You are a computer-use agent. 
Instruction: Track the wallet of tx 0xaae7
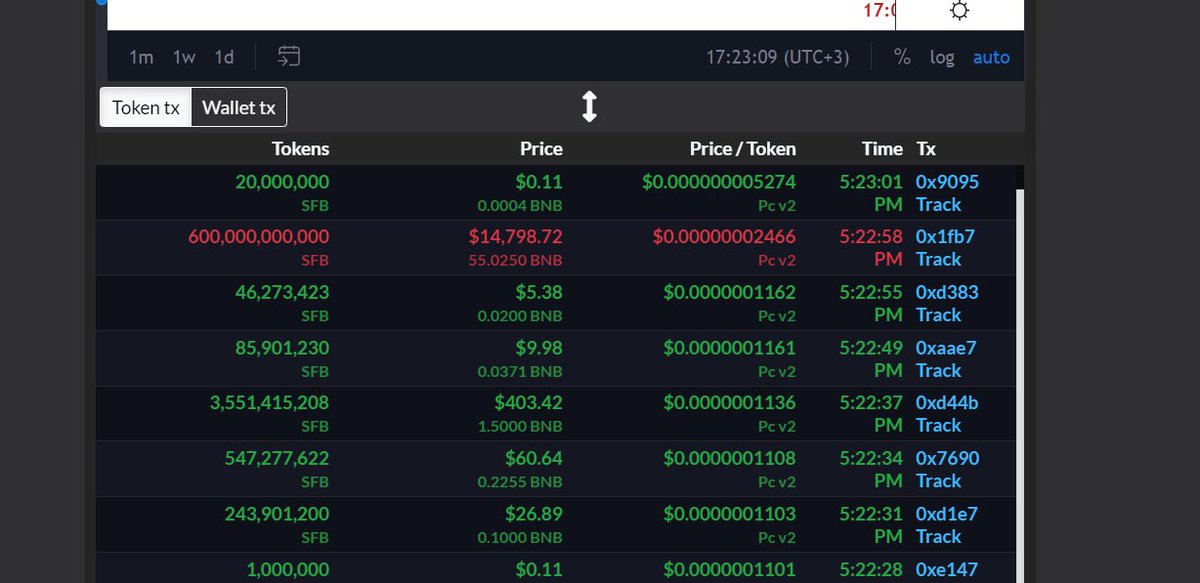tap(938, 370)
